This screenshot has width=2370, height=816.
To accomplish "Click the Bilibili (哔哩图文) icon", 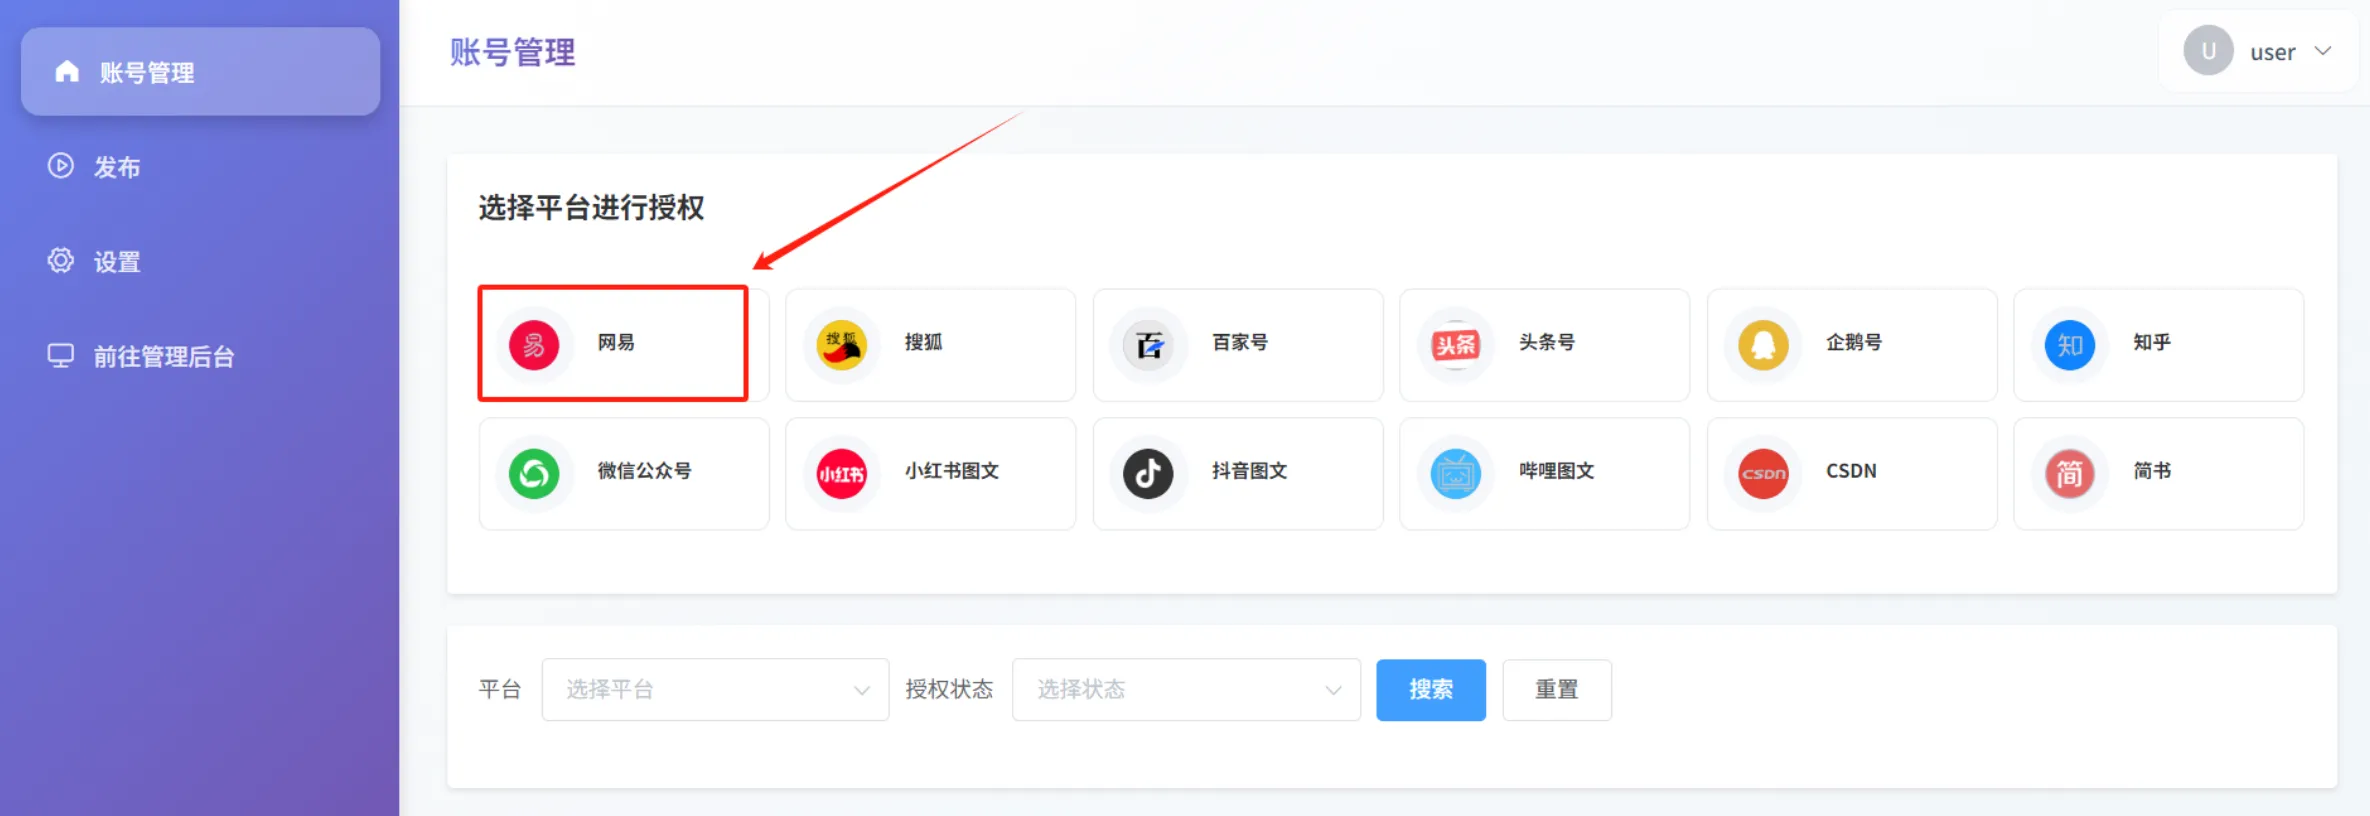I will coord(1455,473).
